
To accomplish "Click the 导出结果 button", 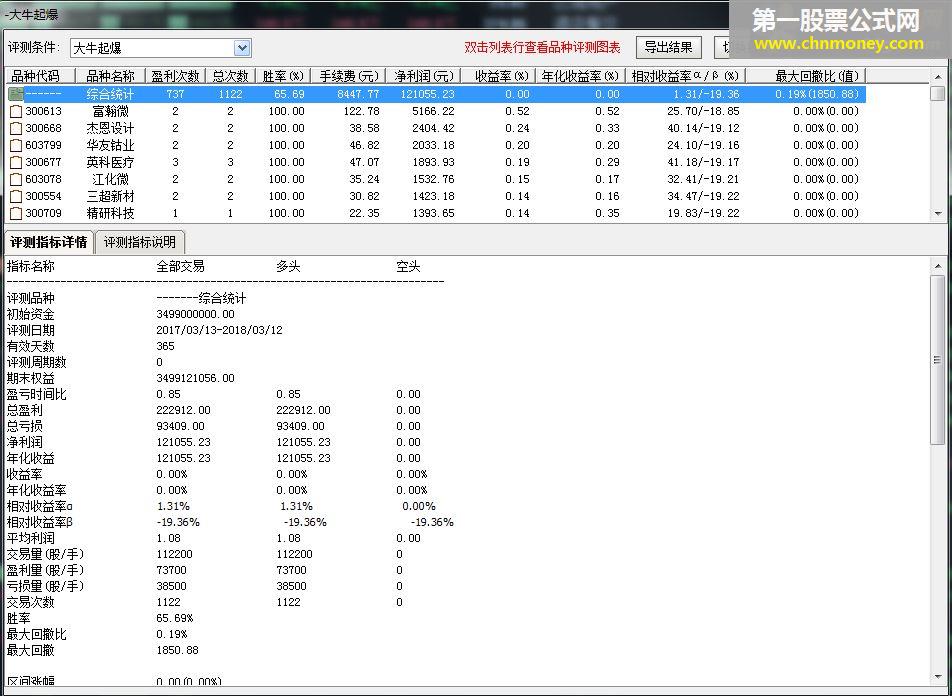I will (668, 47).
